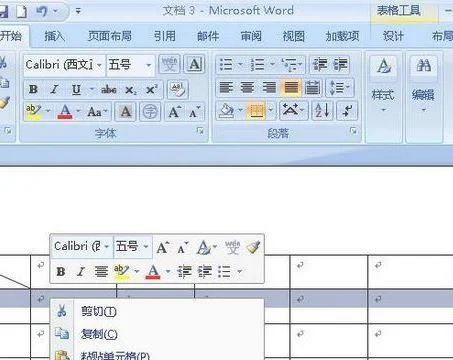Viewport: 453px width, 360px height.
Task: Click Format Painter in mini toolbar
Action: [x=253, y=247]
